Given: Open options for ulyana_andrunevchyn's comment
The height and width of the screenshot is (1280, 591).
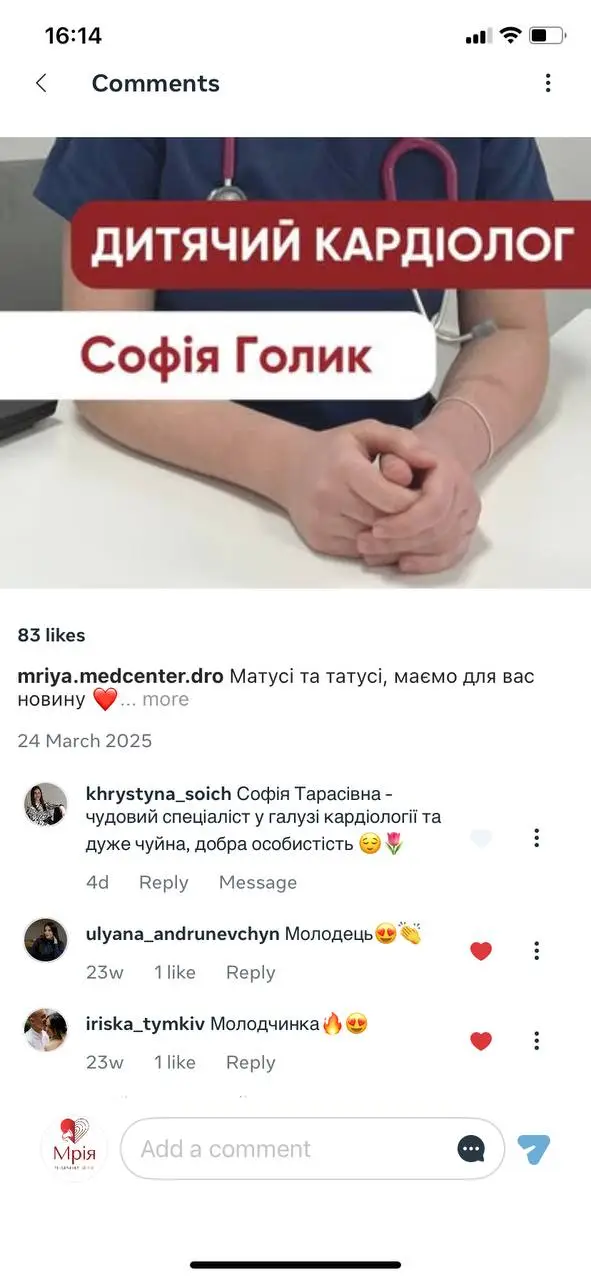Looking at the screenshot, I should click(537, 950).
